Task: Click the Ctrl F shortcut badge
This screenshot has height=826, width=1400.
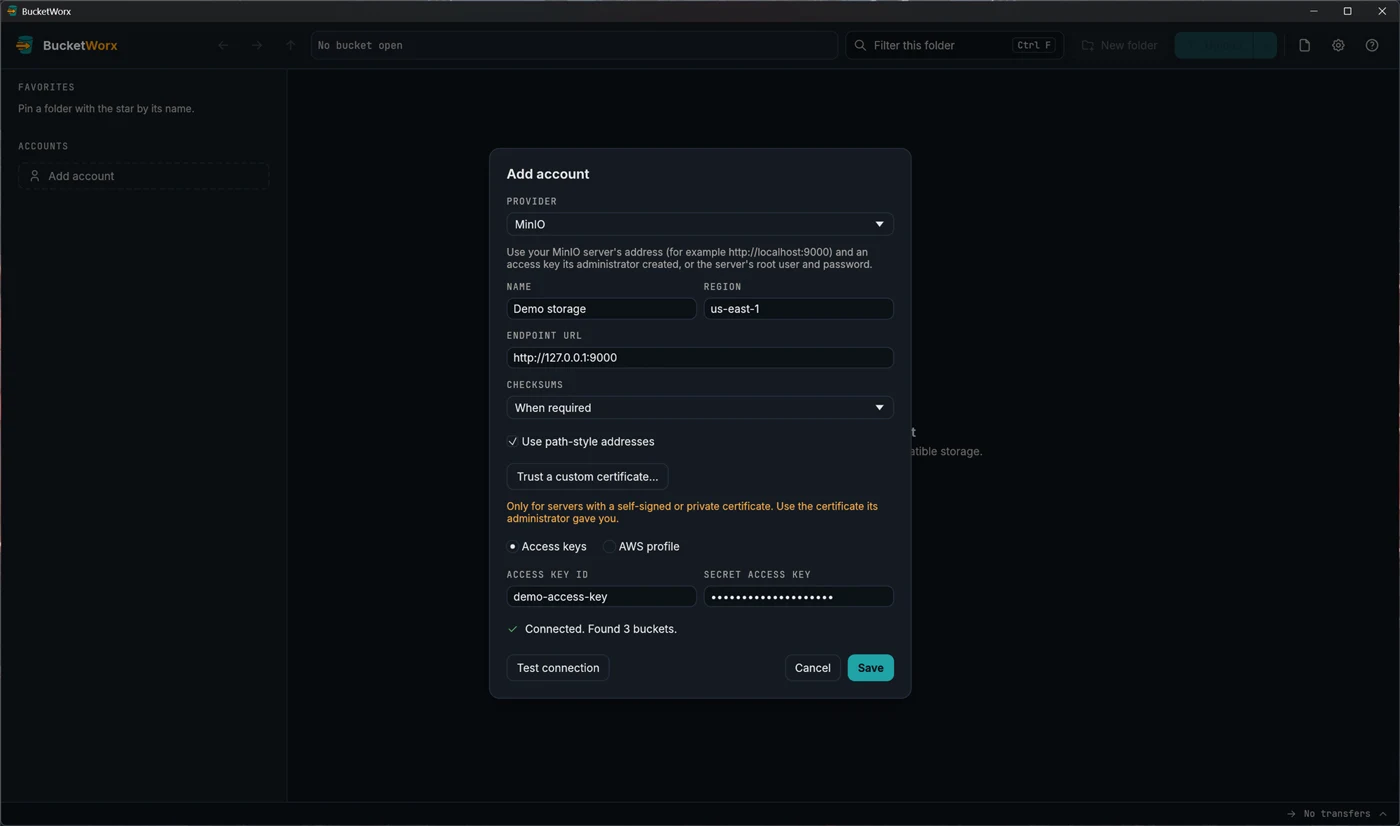Action: click(x=1034, y=45)
